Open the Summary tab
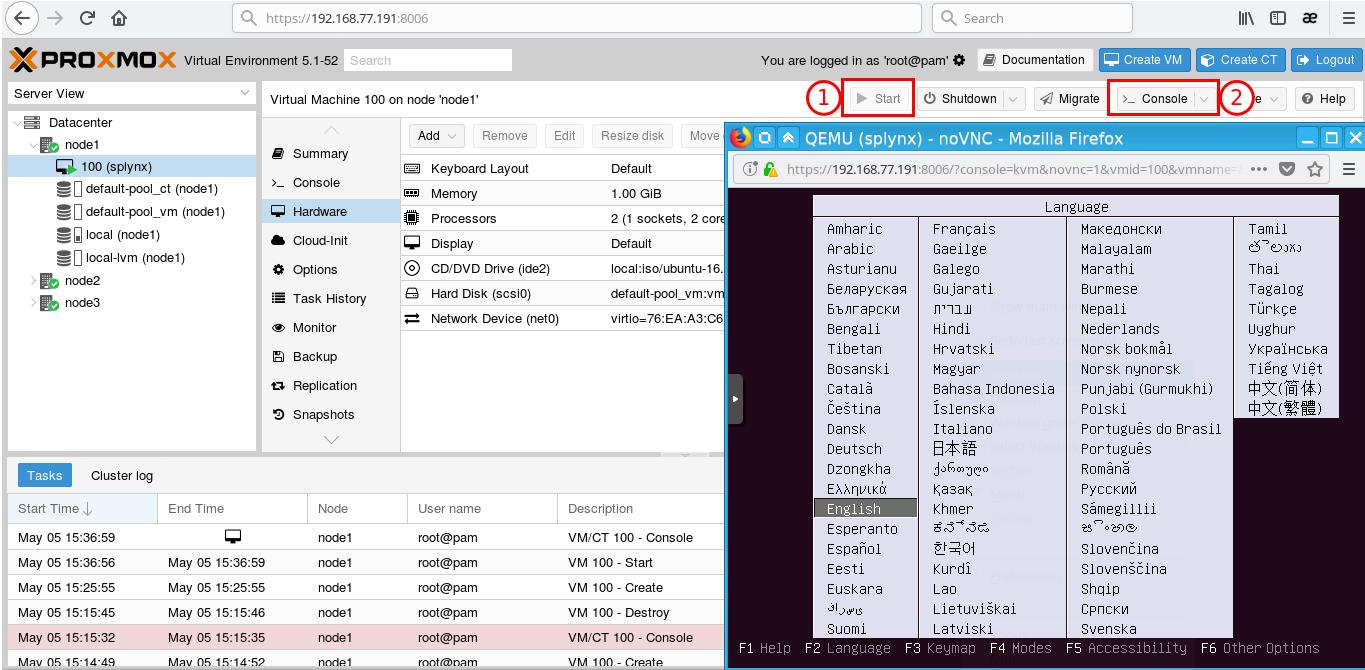The height and width of the screenshot is (670, 1365). (x=330, y=154)
